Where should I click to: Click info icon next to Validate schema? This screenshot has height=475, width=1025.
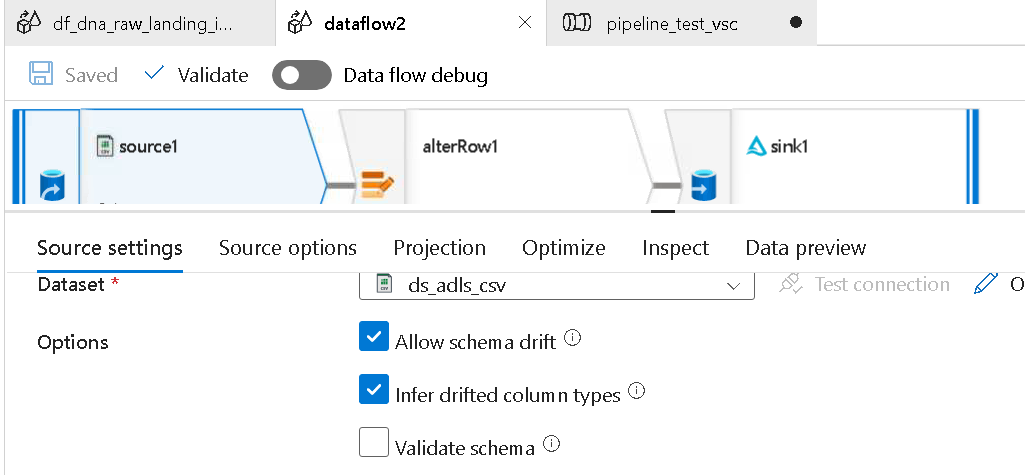552,444
